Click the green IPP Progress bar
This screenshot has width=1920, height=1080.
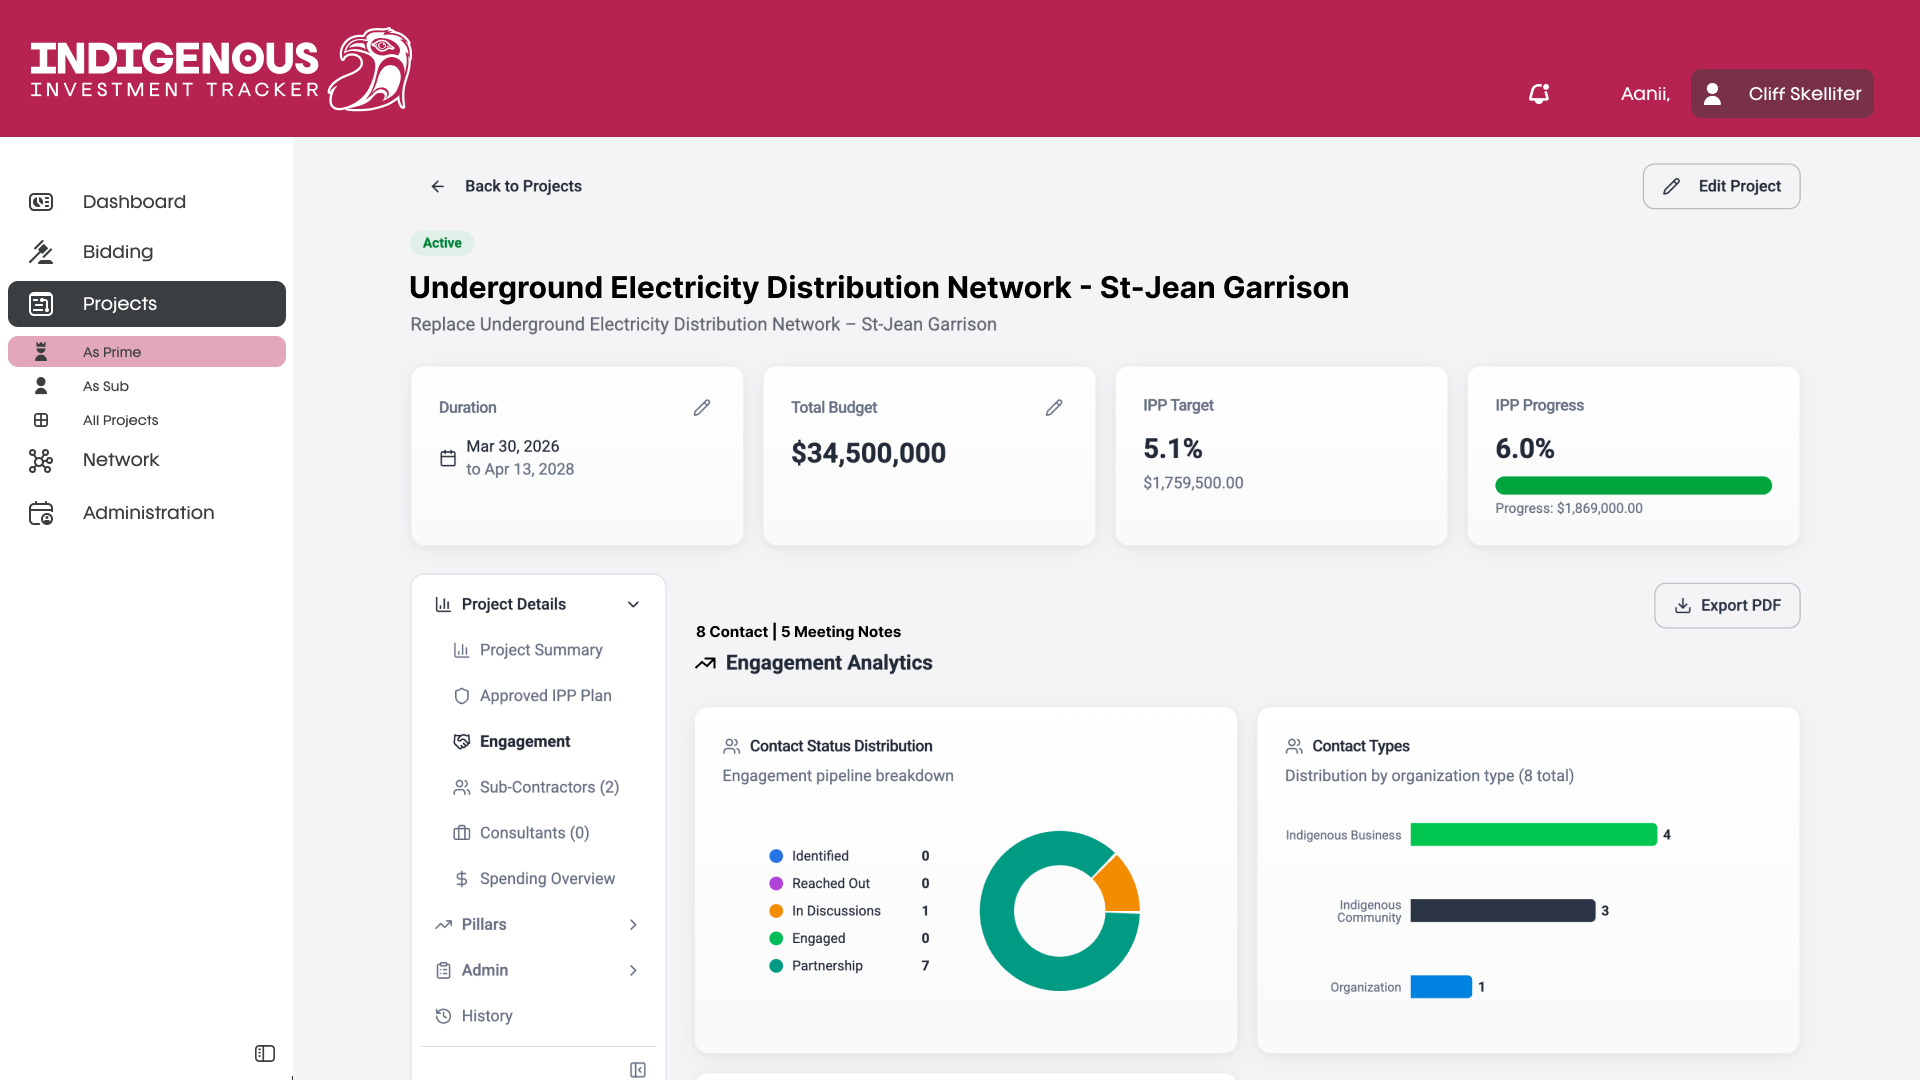click(1633, 485)
